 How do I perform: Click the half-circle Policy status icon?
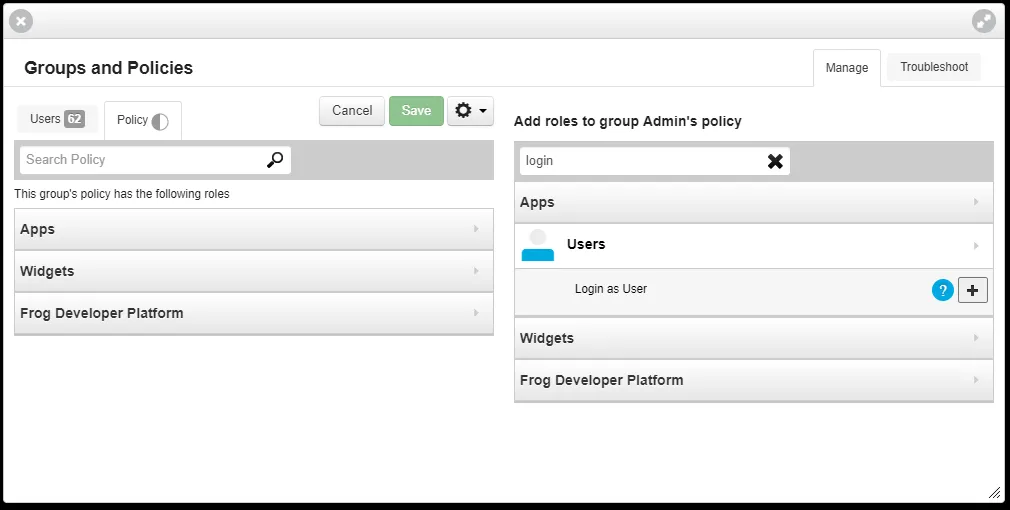point(160,122)
